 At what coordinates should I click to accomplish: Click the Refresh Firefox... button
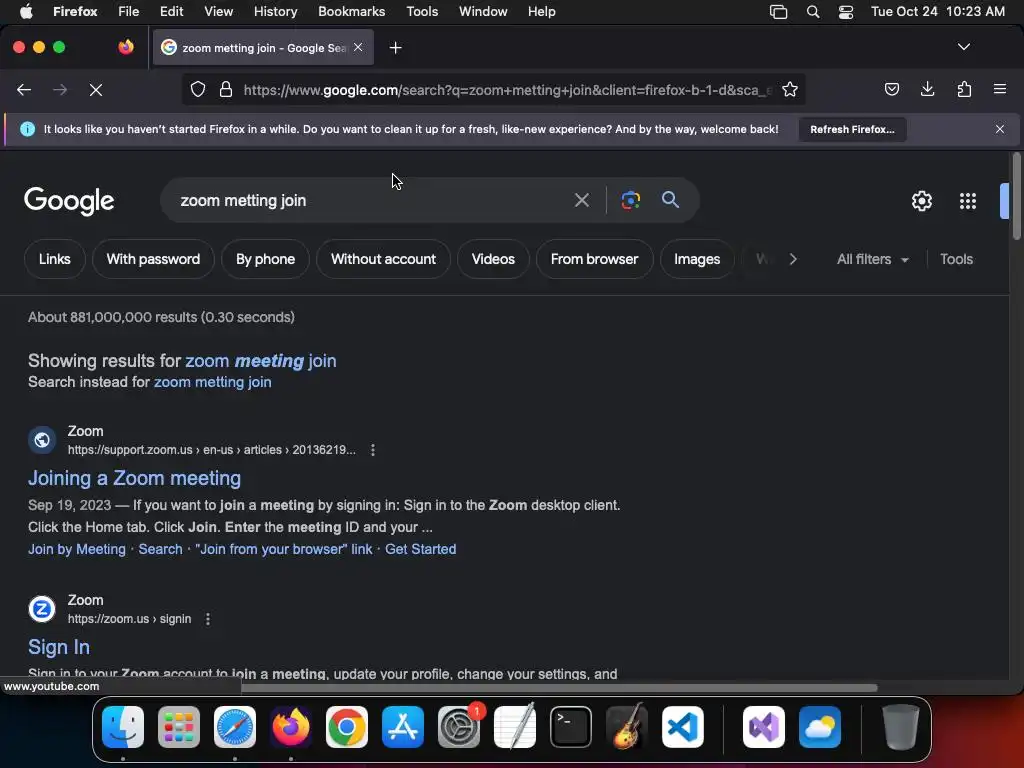852,129
